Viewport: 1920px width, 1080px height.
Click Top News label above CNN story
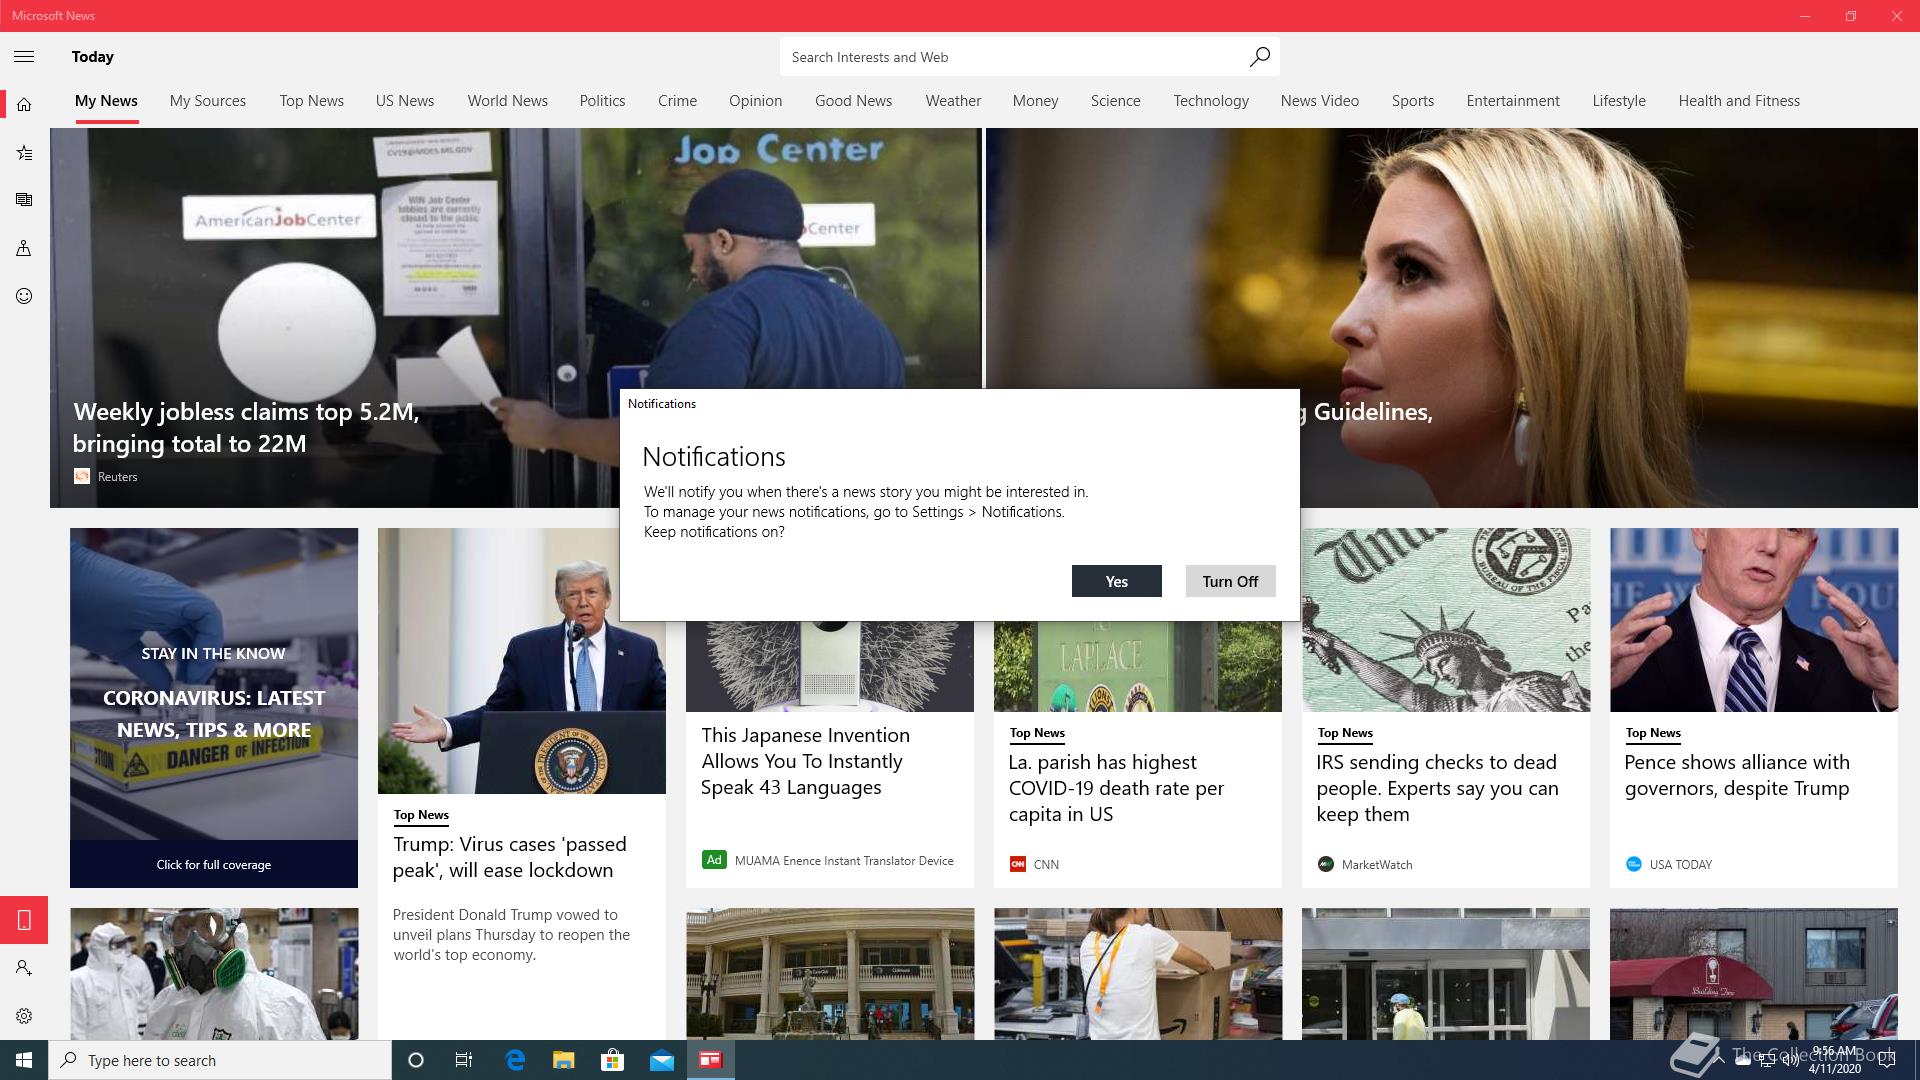coord(1037,733)
